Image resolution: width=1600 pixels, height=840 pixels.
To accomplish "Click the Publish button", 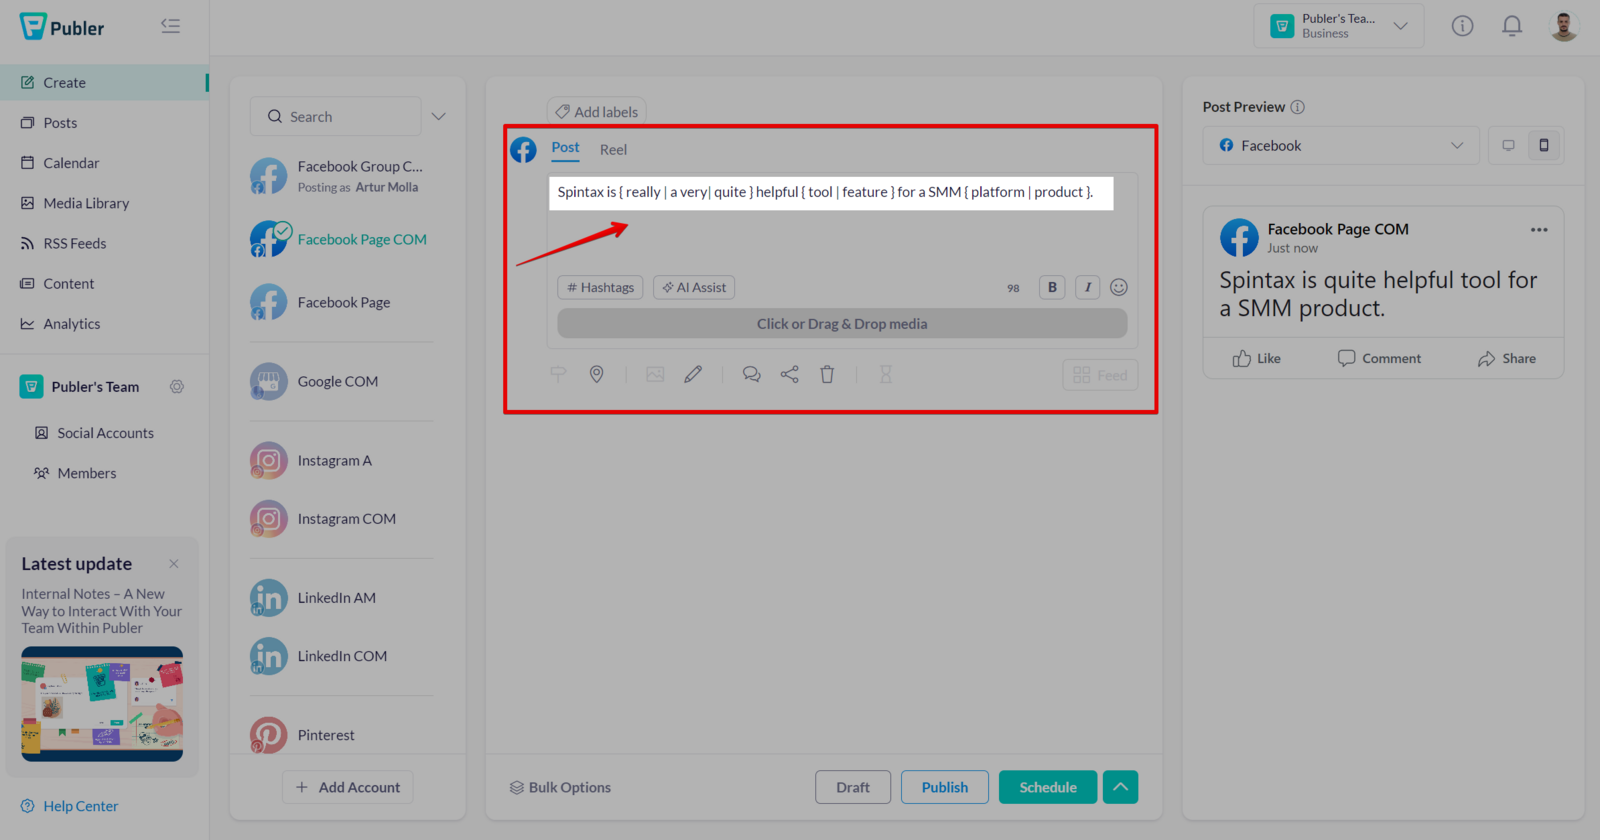I will coord(945,787).
